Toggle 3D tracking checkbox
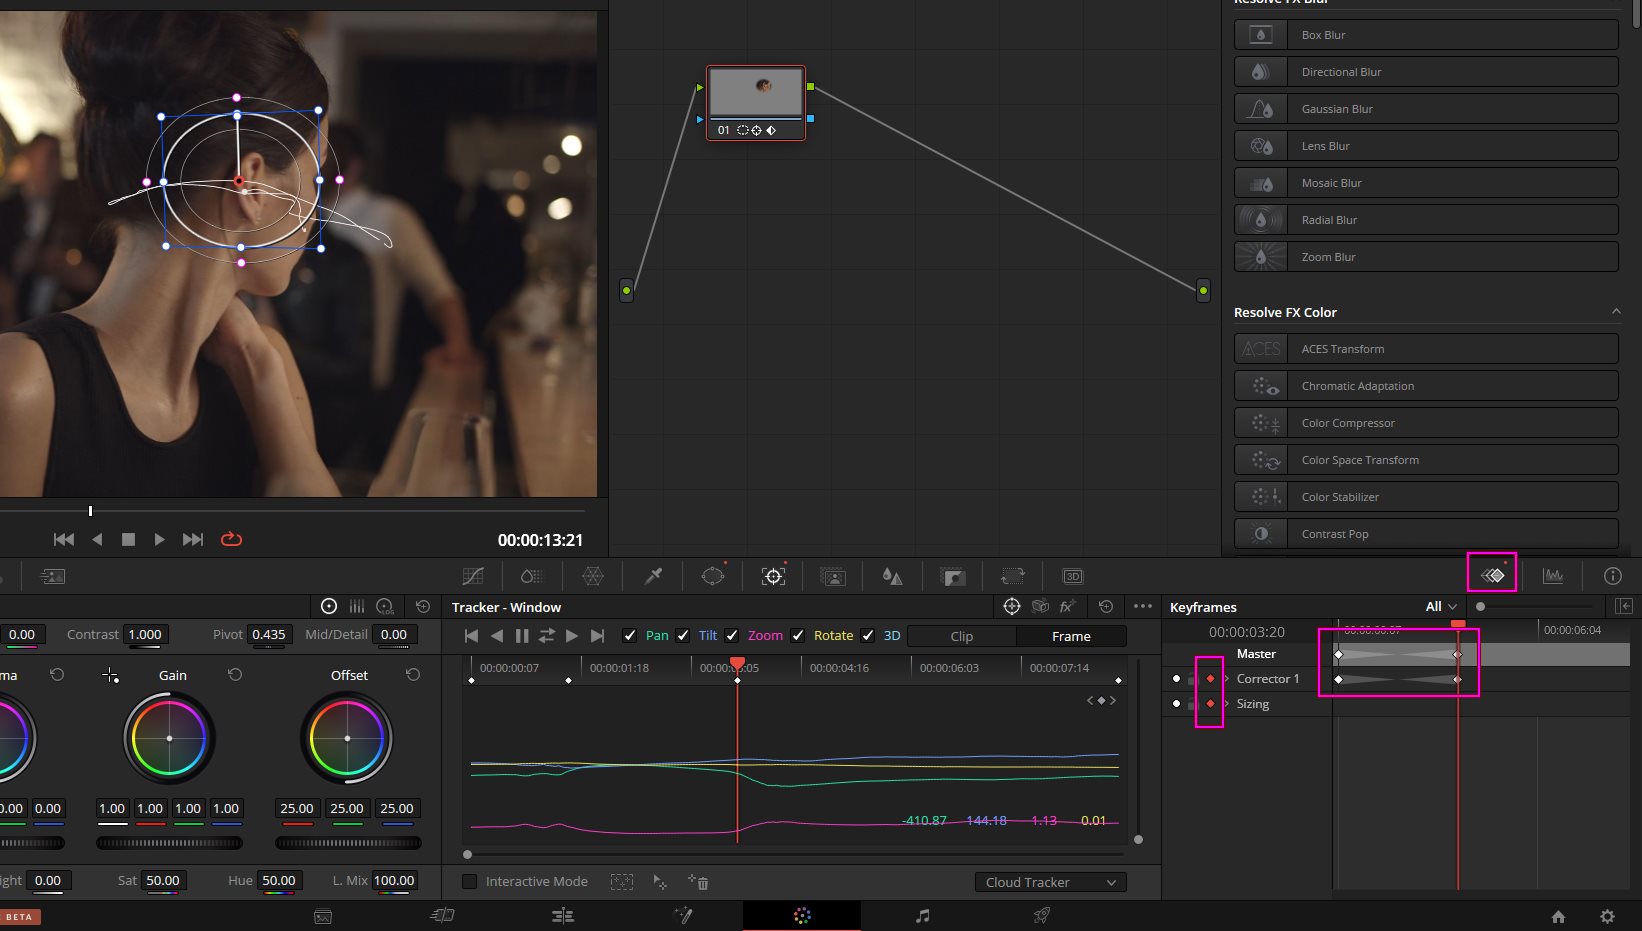The height and width of the screenshot is (931, 1642). pyautogui.click(x=868, y=635)
